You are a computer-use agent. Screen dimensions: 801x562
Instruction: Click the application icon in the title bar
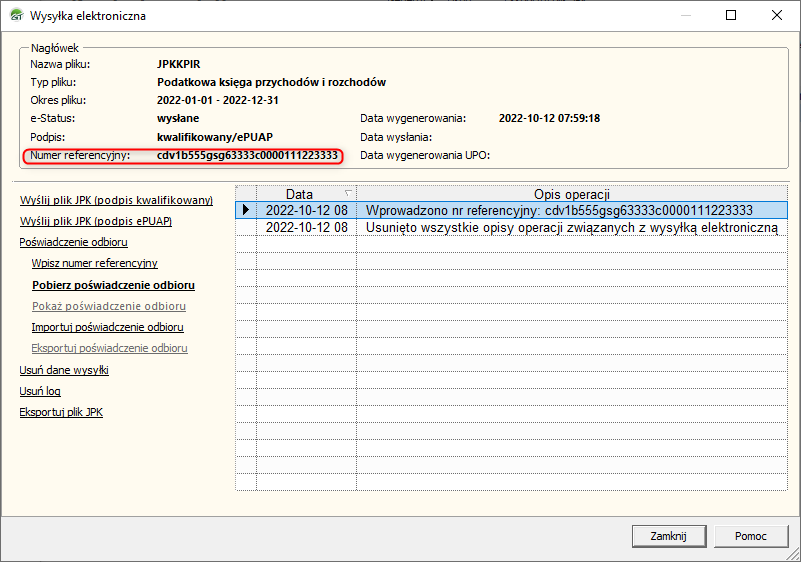coord(17,16)
